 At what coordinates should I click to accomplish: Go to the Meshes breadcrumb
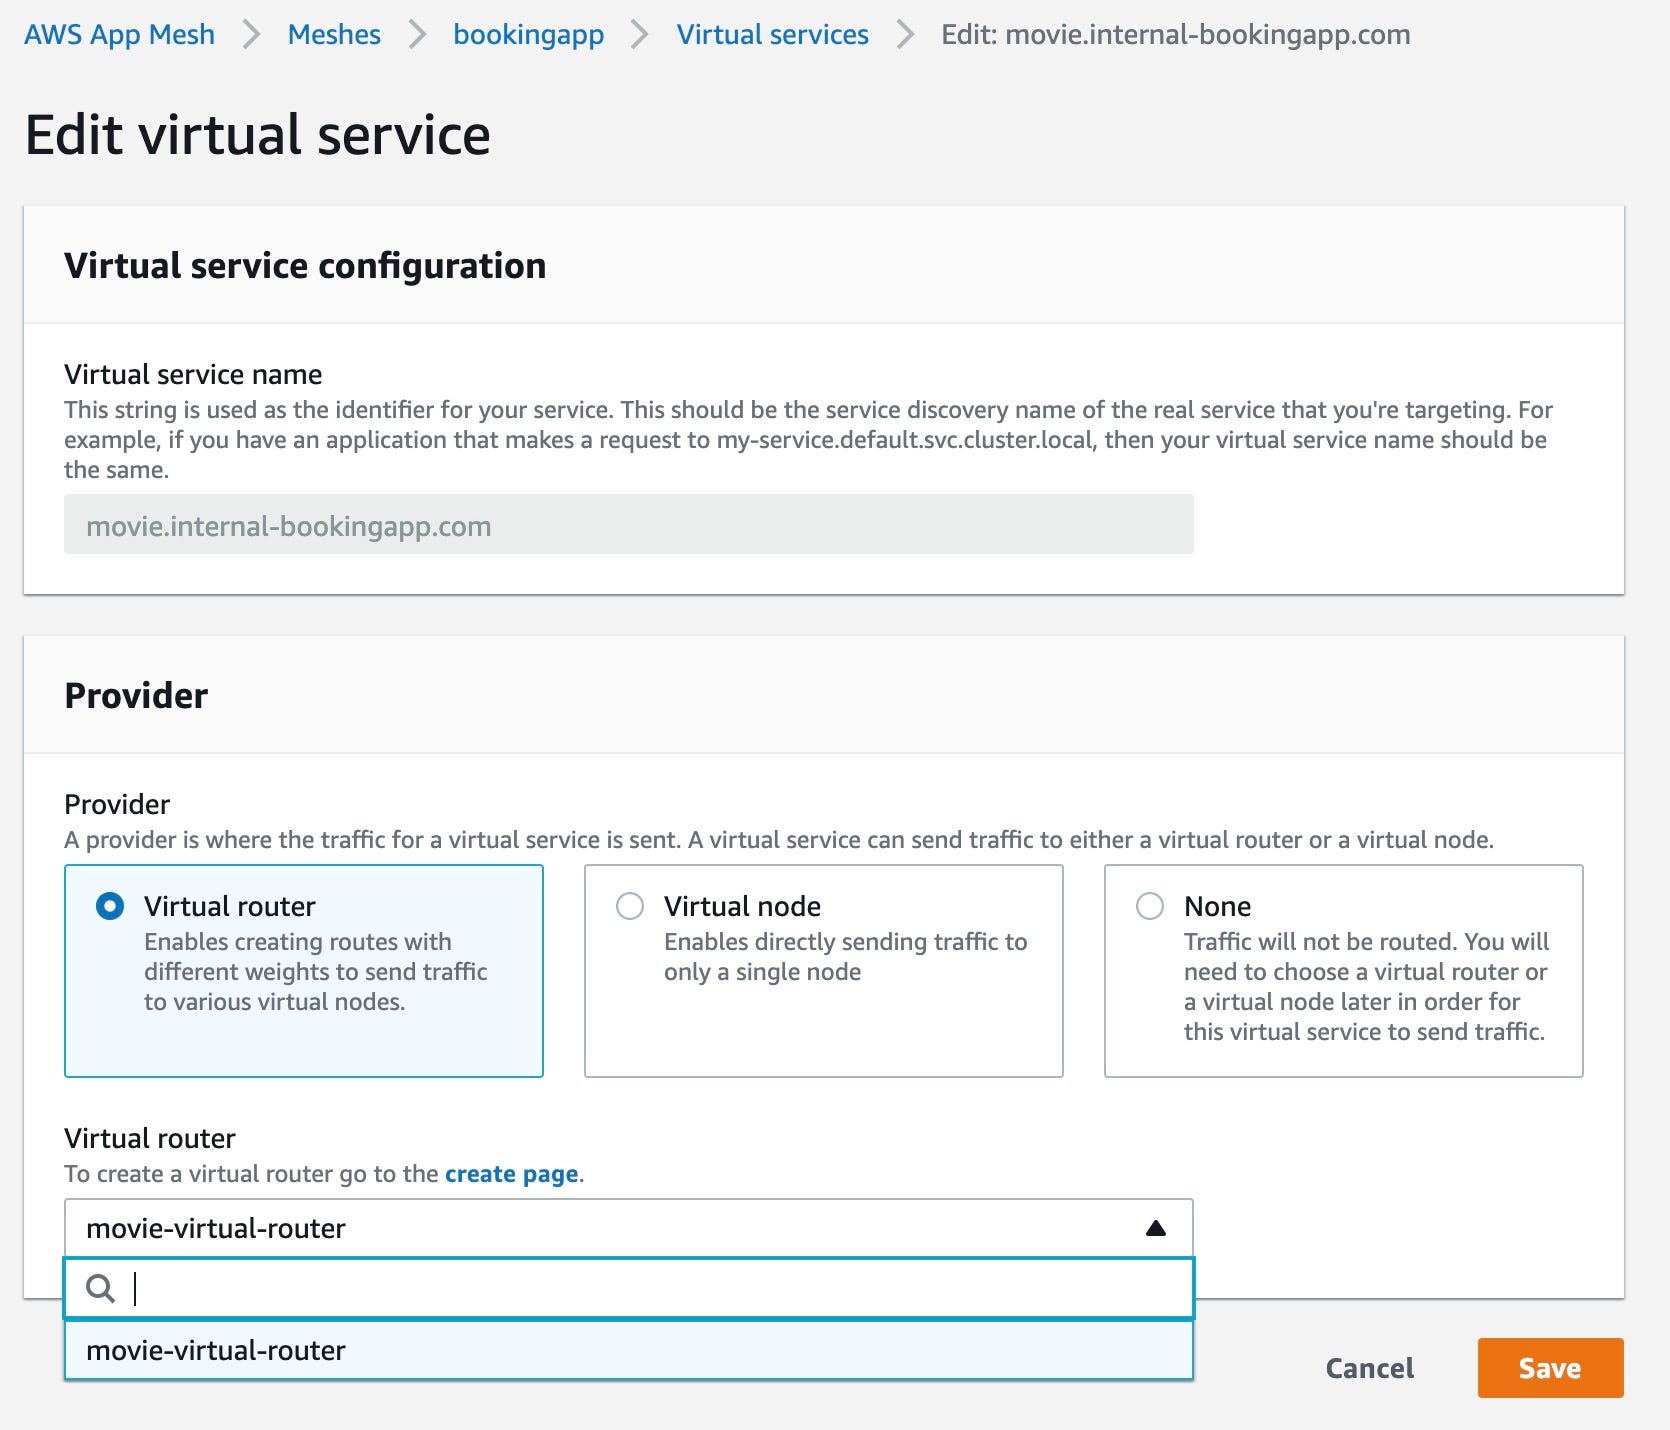click(x=334, y=35)
